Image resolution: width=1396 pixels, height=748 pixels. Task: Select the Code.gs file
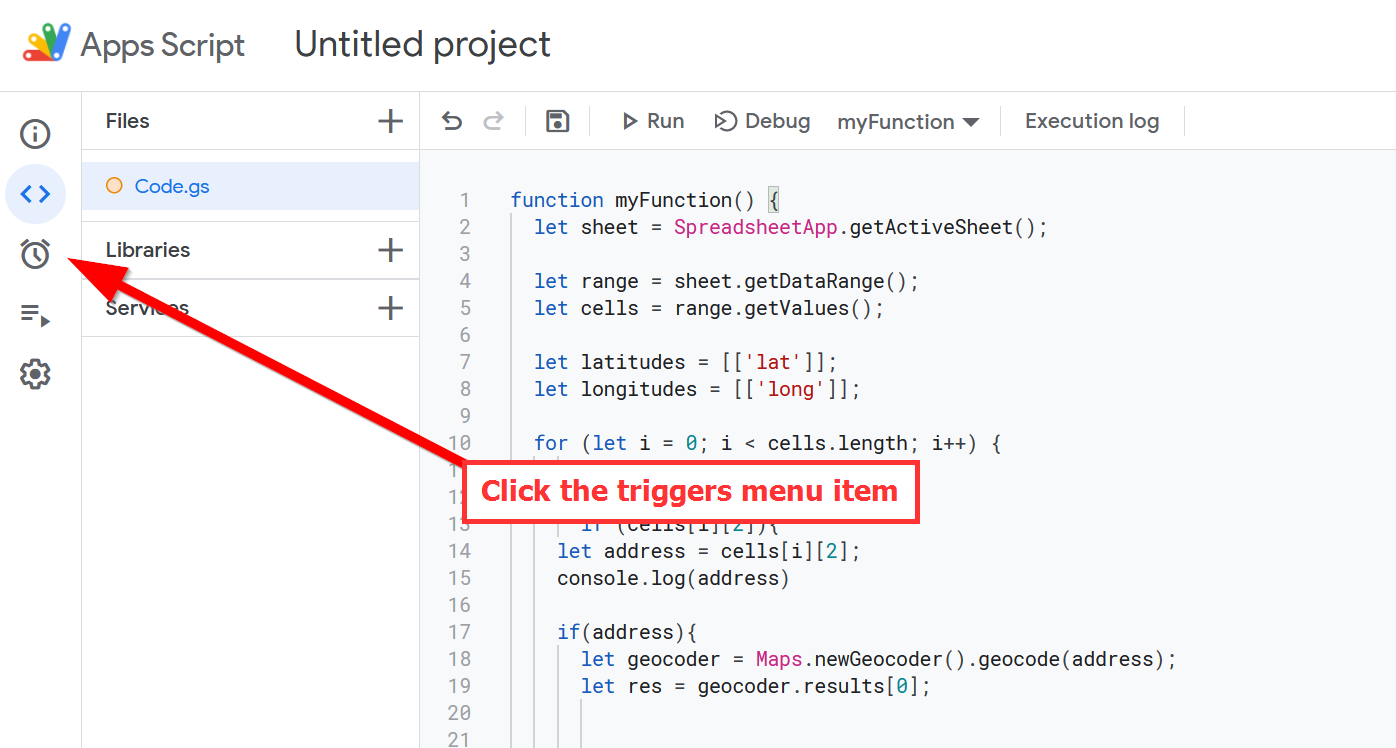[172, 186]
